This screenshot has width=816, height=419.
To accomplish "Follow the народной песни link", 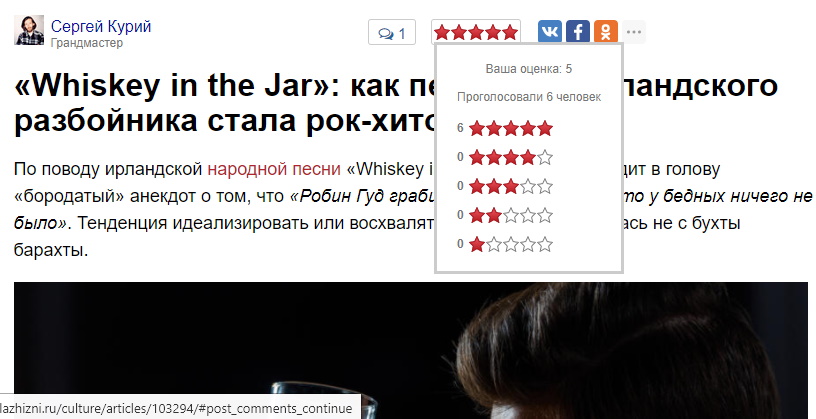I will click(x=274, y=169).
